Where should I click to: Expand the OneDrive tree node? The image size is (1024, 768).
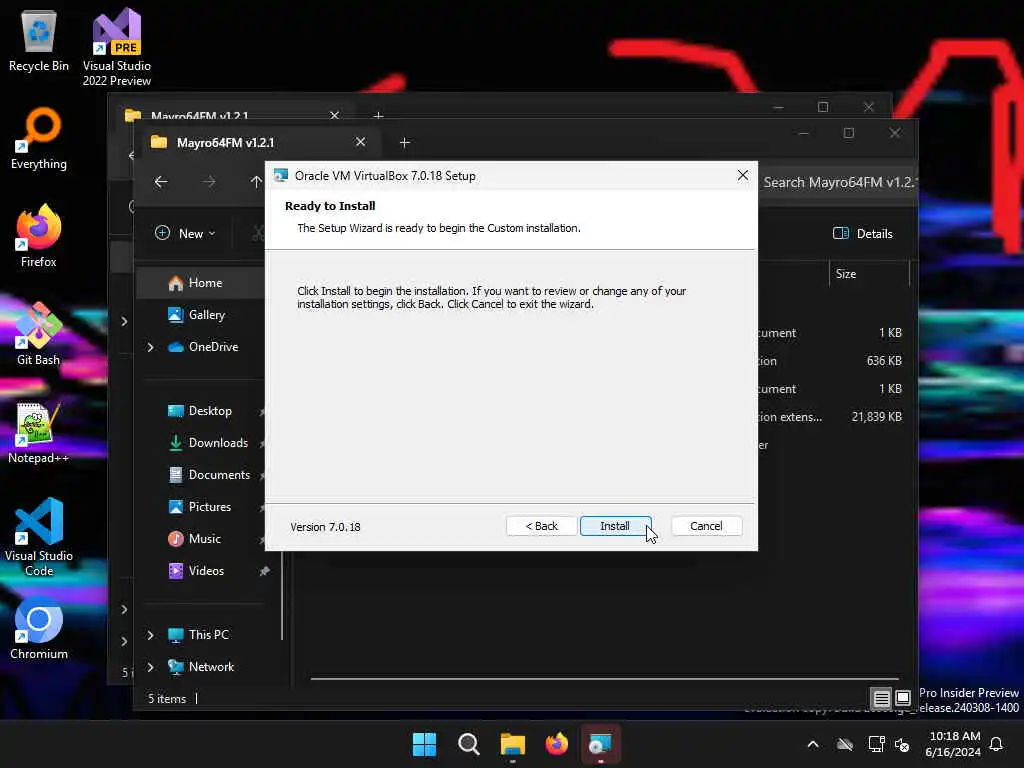tap(150, 347)
